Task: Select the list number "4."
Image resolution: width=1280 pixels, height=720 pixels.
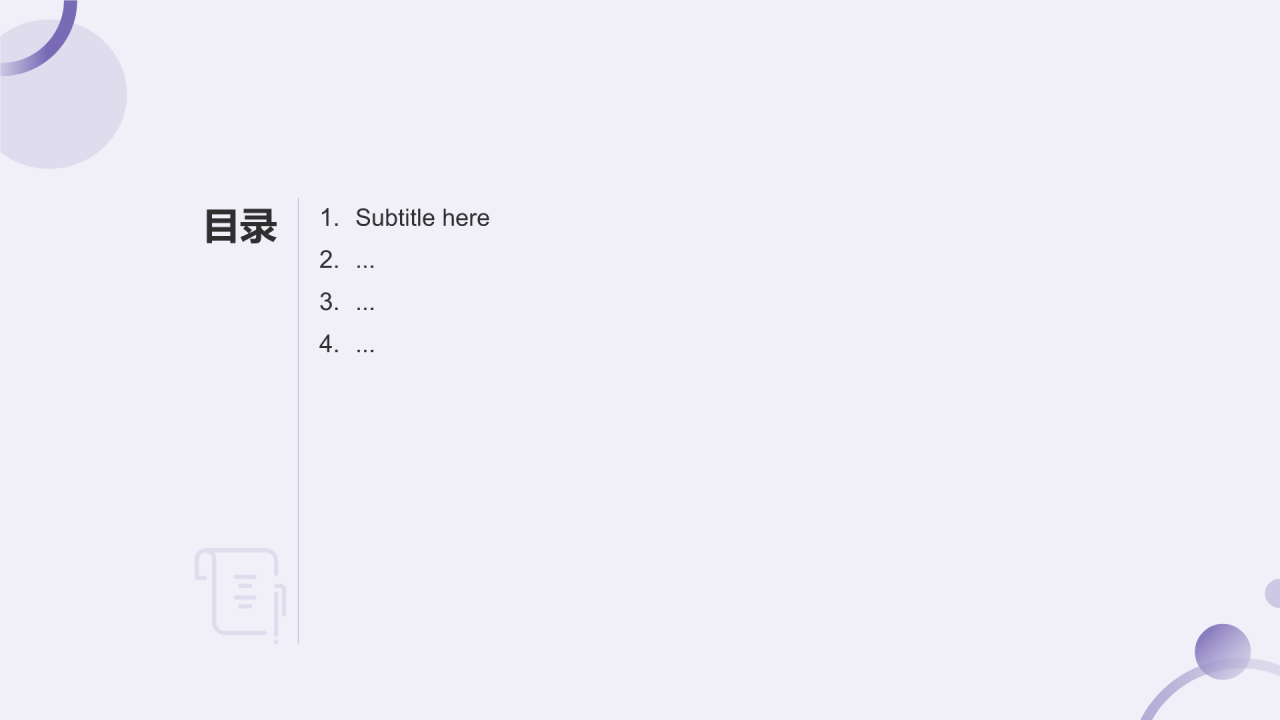Action: [329, 344]
